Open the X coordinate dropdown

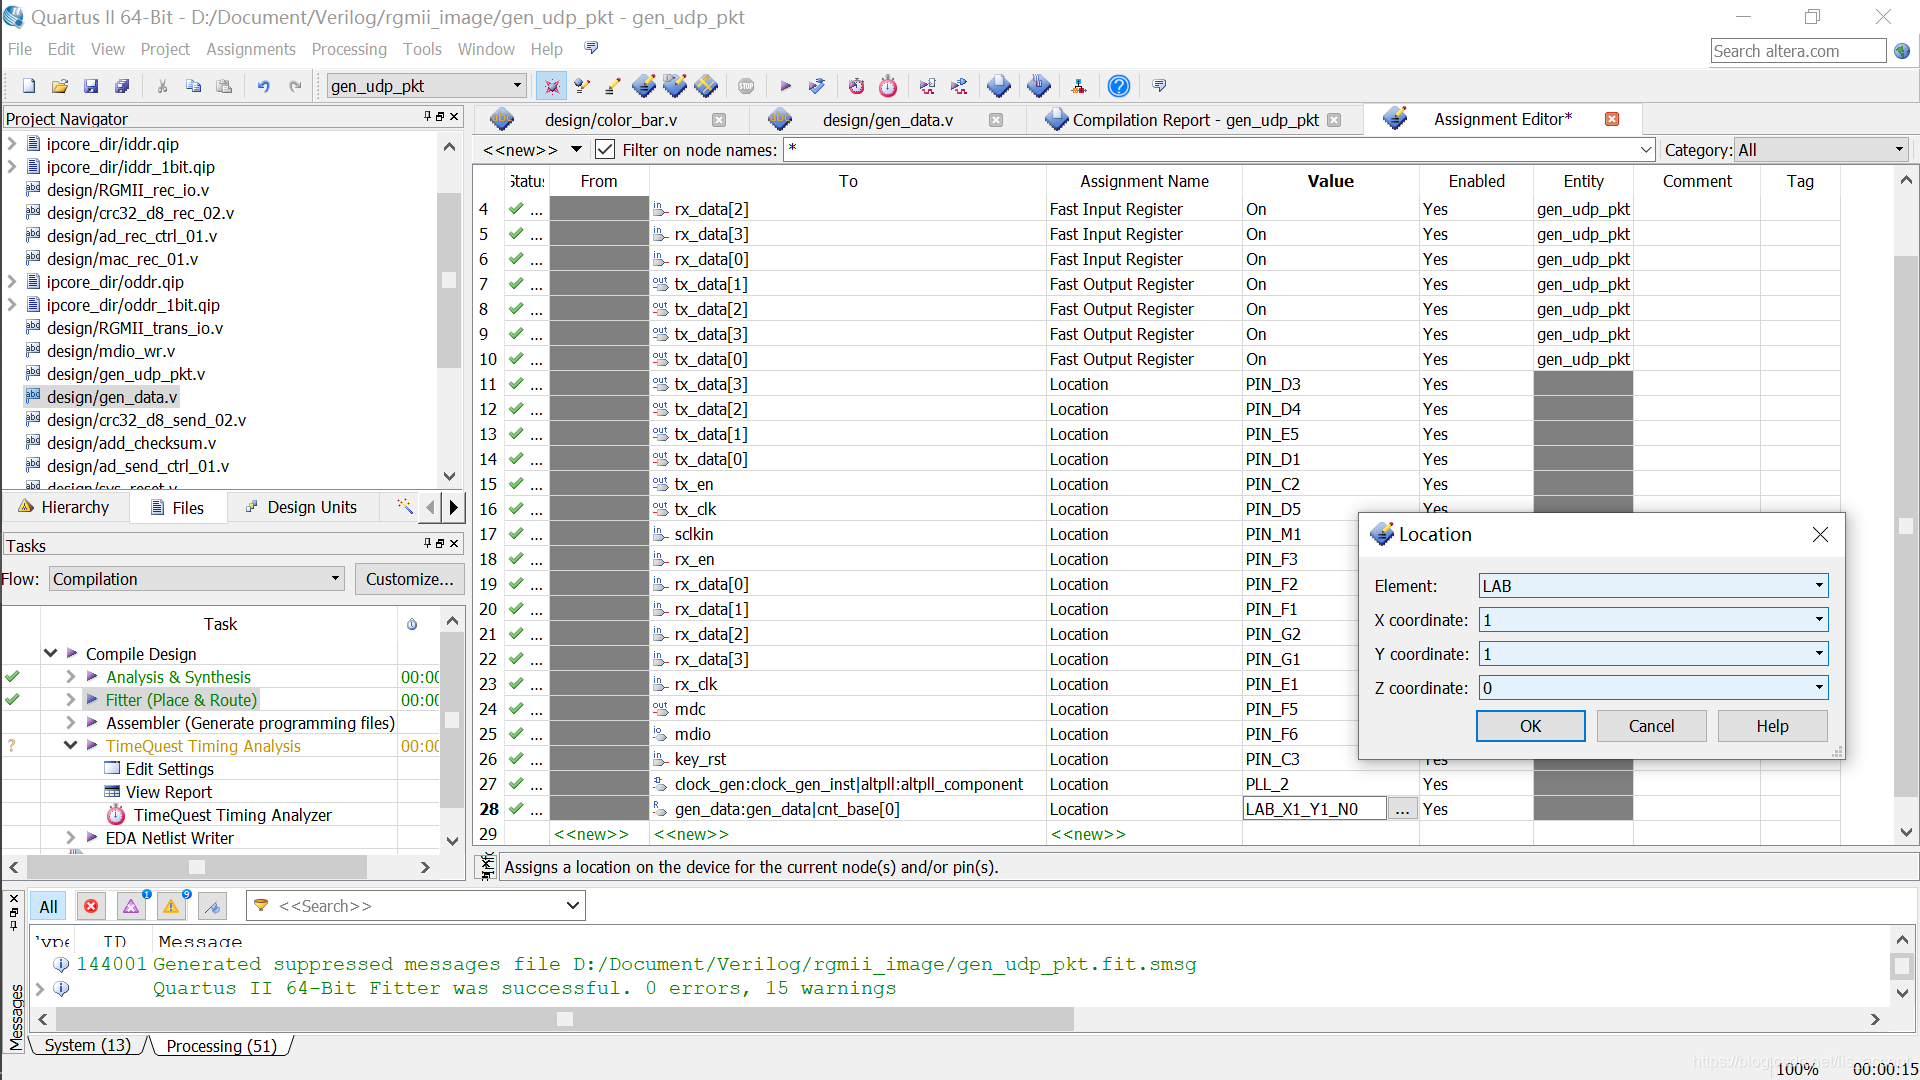(x=1654, y=620)
